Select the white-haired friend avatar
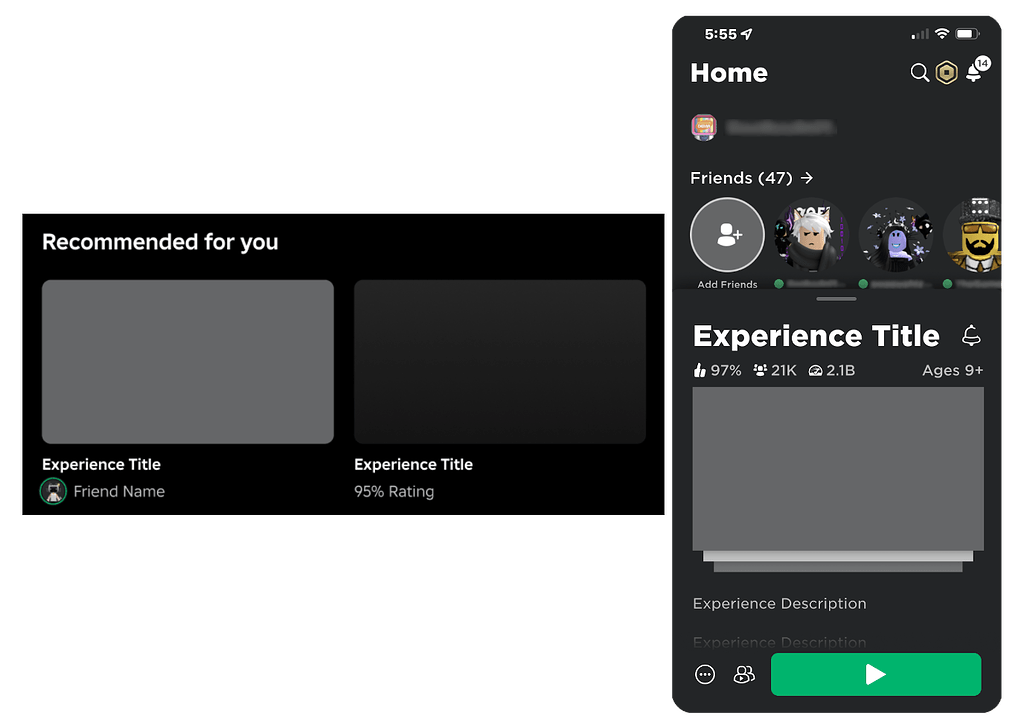 click(811, 235)
